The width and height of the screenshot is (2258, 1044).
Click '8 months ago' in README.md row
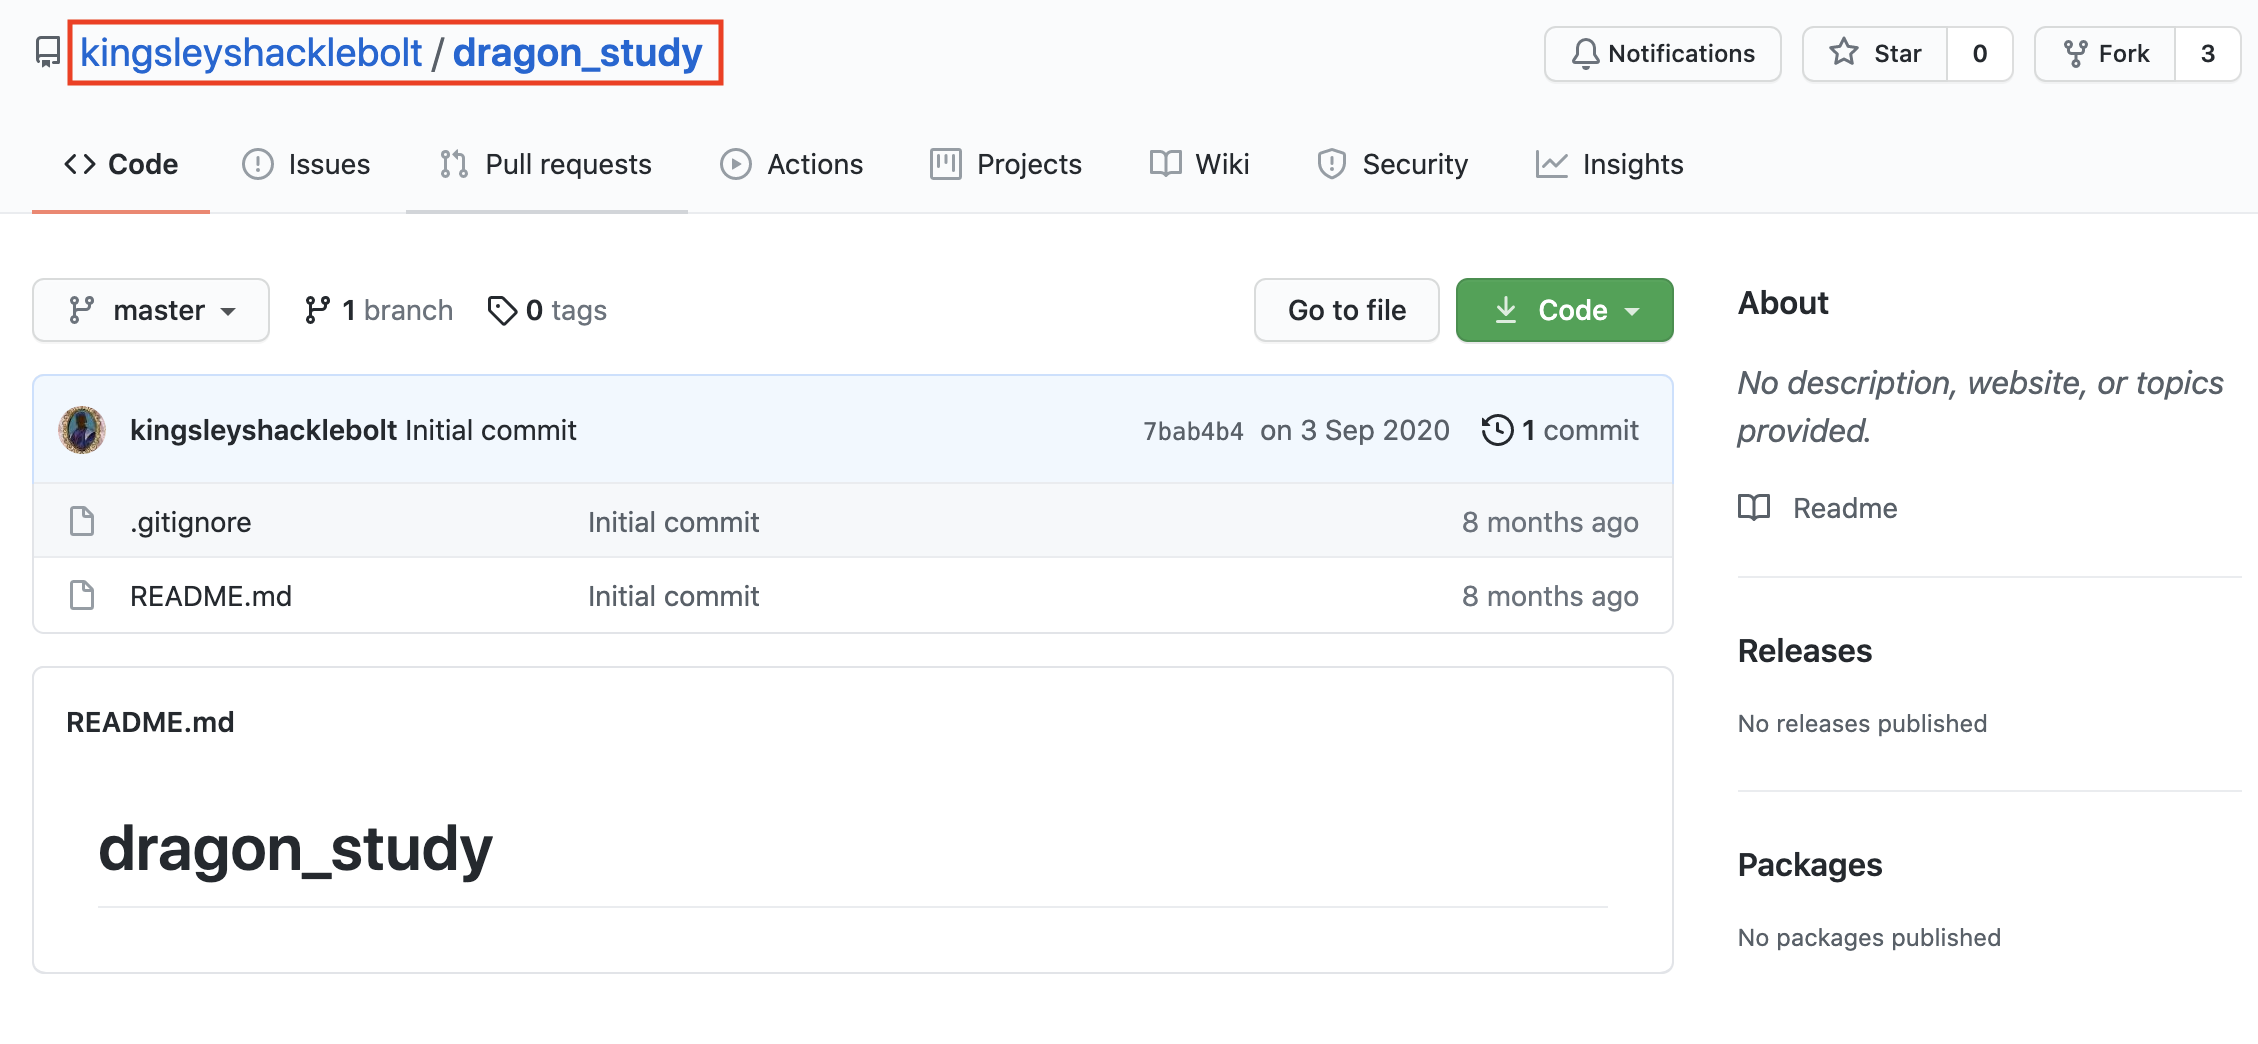point(1550,596)
